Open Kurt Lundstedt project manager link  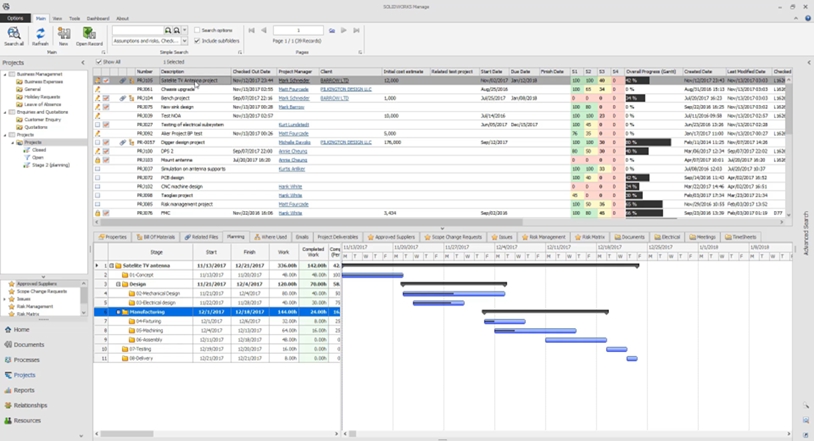(x=294, y=125)
